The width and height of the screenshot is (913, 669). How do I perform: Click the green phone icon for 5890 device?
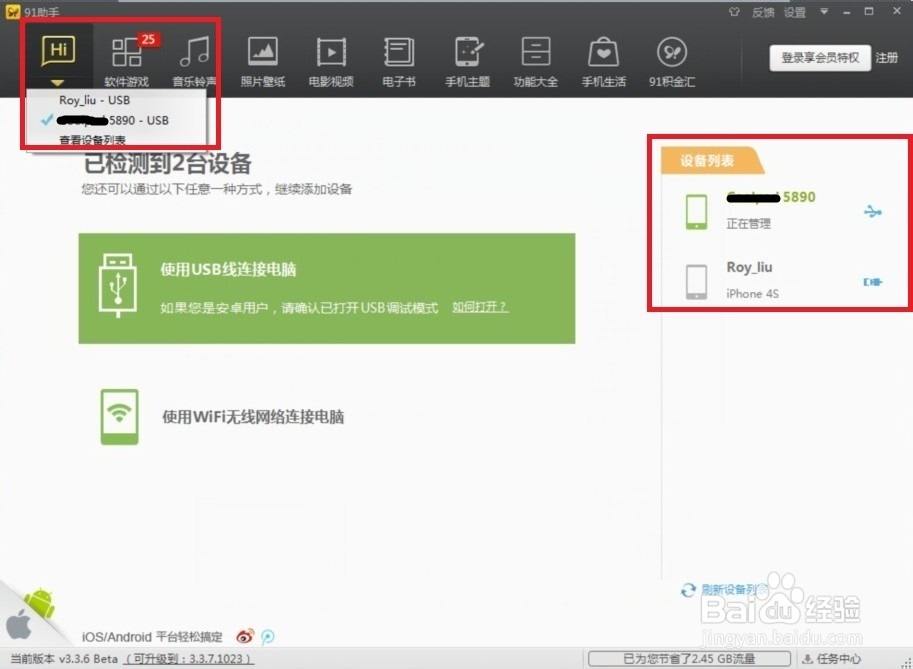pyautogui.click(x=696, y=211)
